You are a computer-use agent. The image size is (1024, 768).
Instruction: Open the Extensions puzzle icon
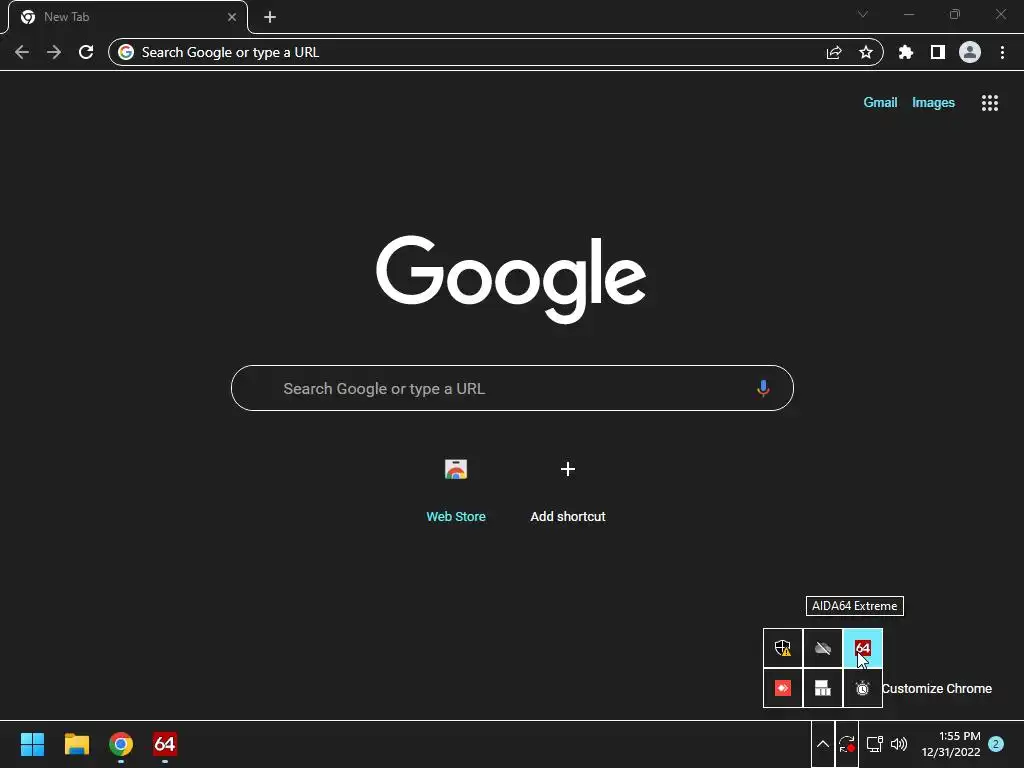coord(906,52)
